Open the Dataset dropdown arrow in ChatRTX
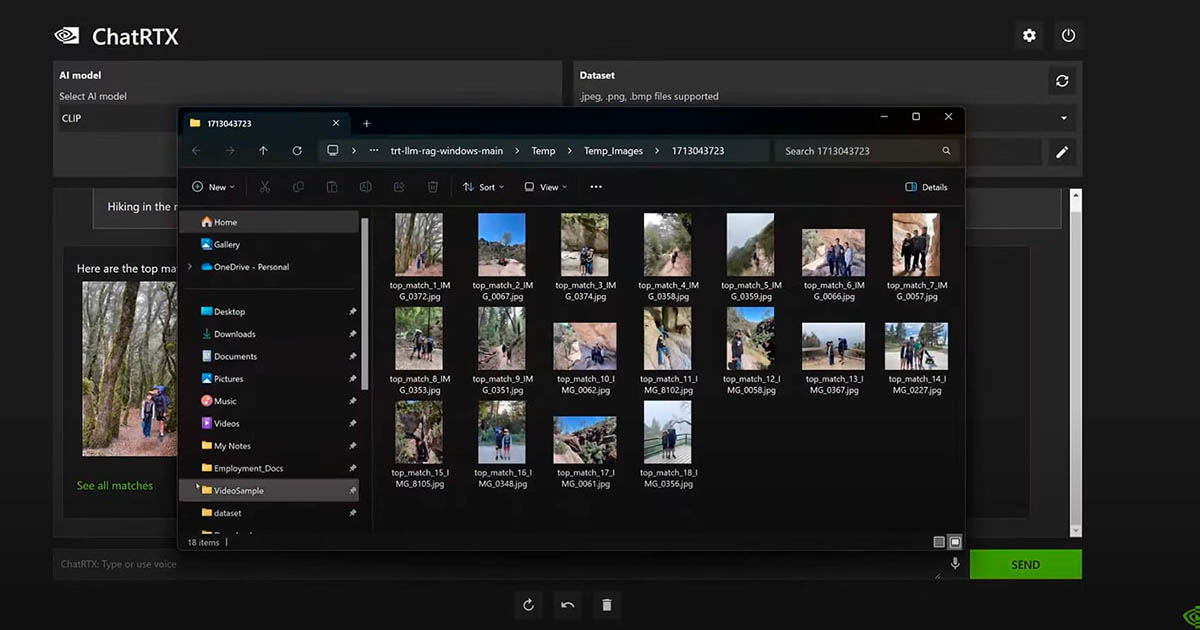Screen dimensions: 1200x630 pyautogui.click(x=1064, y=118)
